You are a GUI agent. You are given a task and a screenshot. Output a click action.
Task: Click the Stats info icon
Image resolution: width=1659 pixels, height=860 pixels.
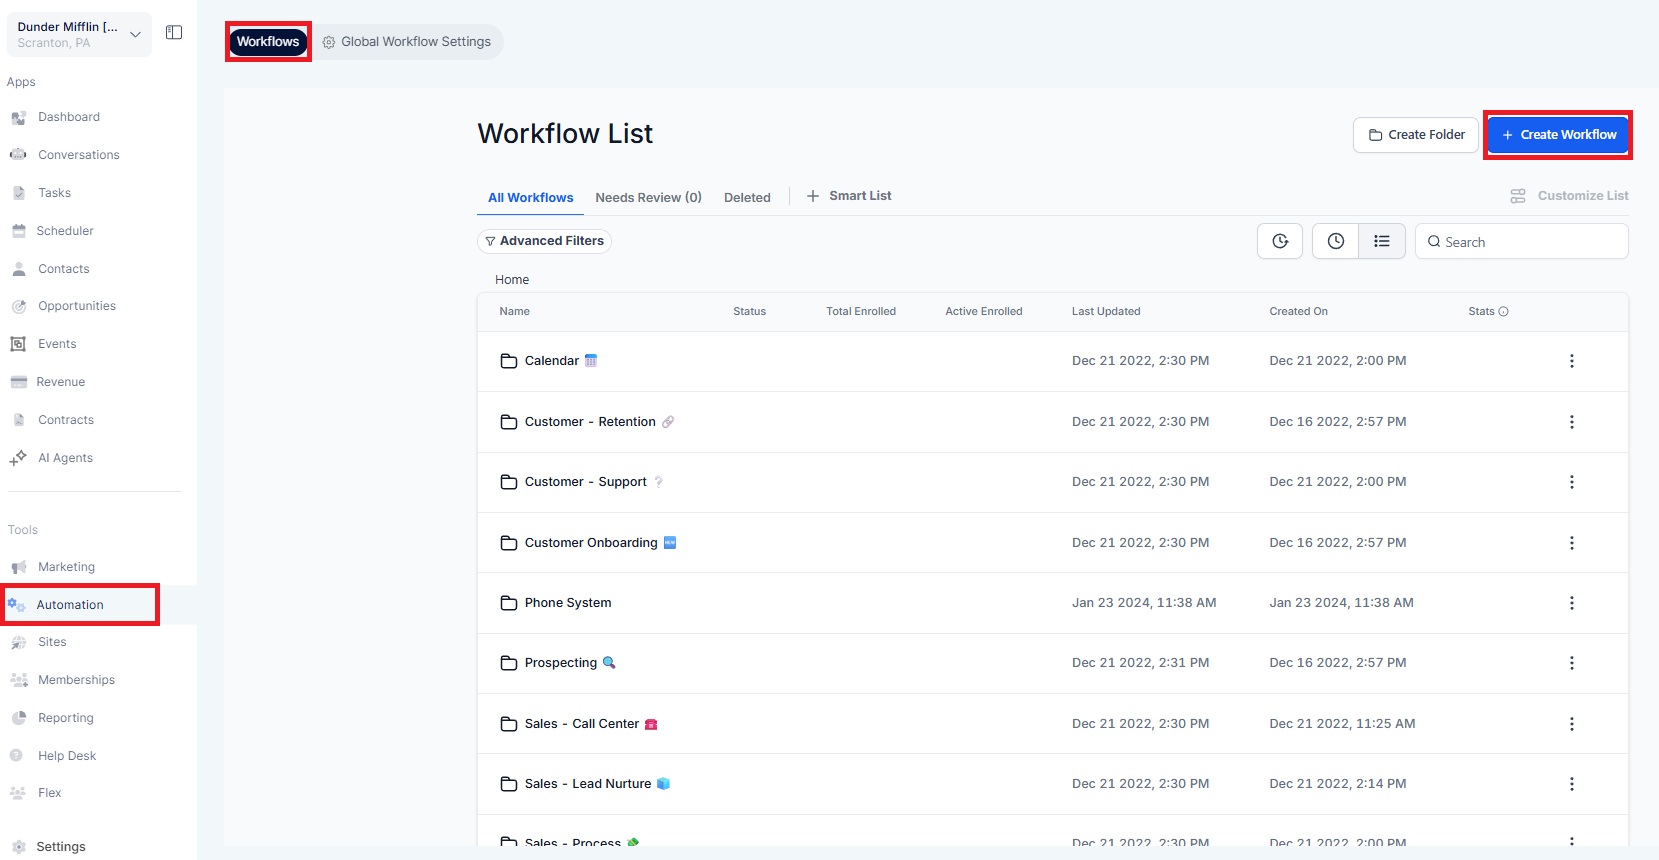pyautogui.click(x=1503, y=312)
